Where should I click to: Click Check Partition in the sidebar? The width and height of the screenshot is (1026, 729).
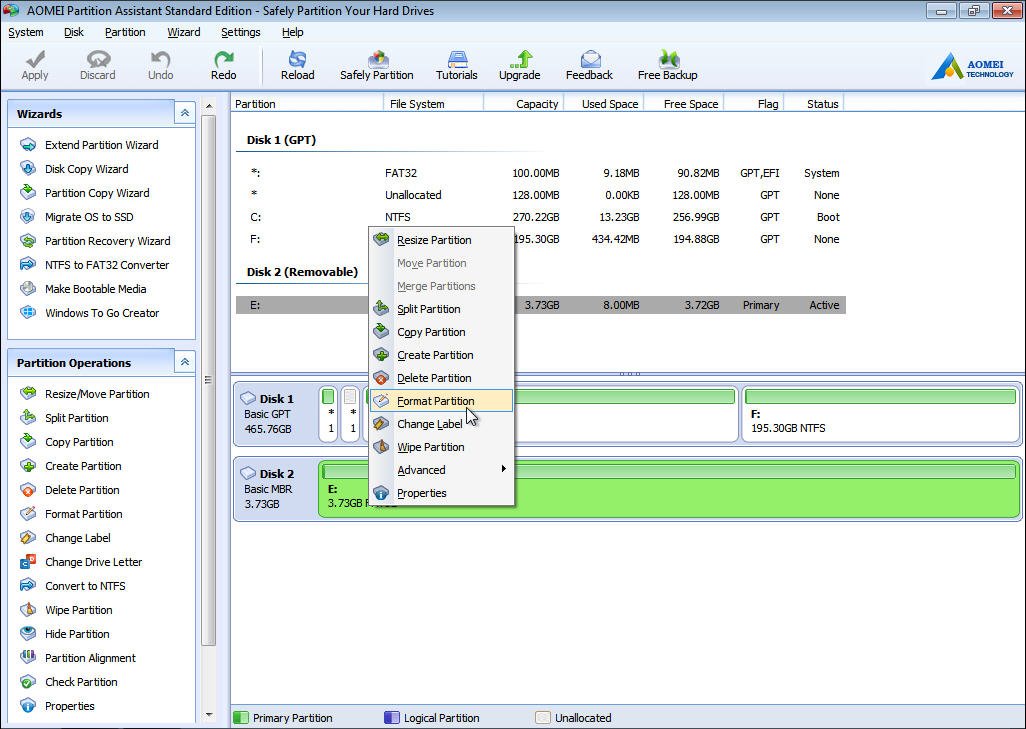pyautogui.click(x=81, y=682)
